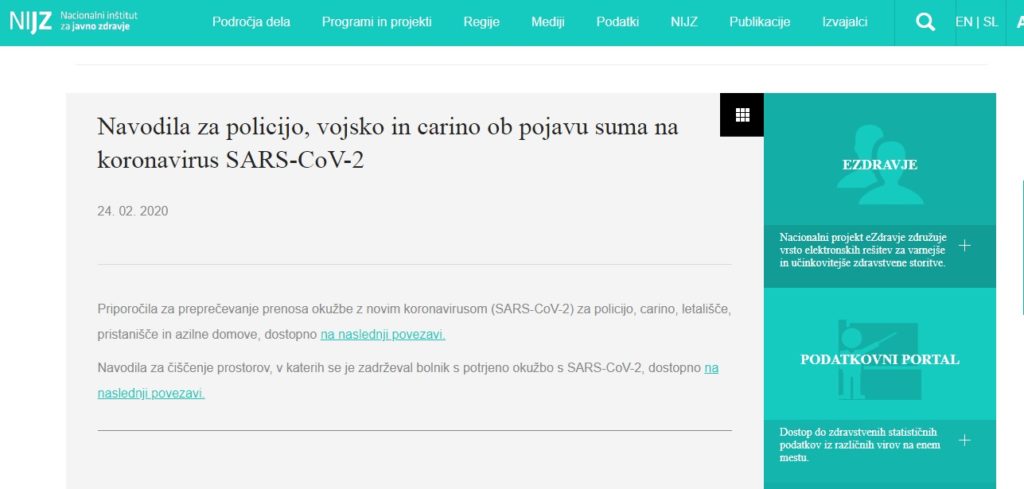Open the PODATKOVNI PORTAL tile
The image size is (1024, 489).
879,359
